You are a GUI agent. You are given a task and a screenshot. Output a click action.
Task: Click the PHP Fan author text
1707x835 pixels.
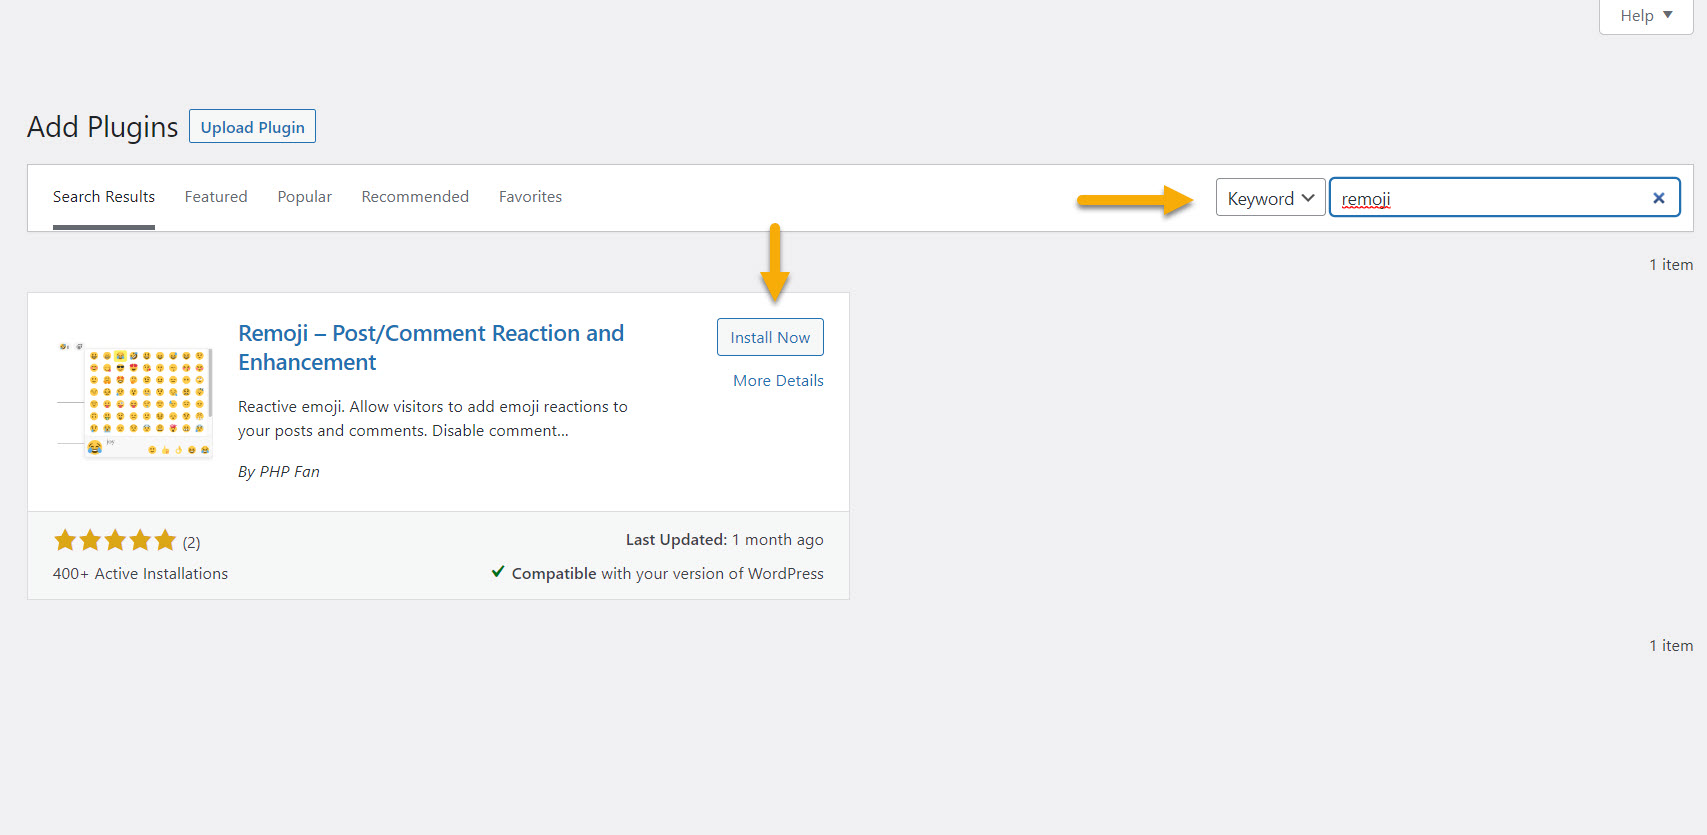pyautogui.click(x=290, y=472)
